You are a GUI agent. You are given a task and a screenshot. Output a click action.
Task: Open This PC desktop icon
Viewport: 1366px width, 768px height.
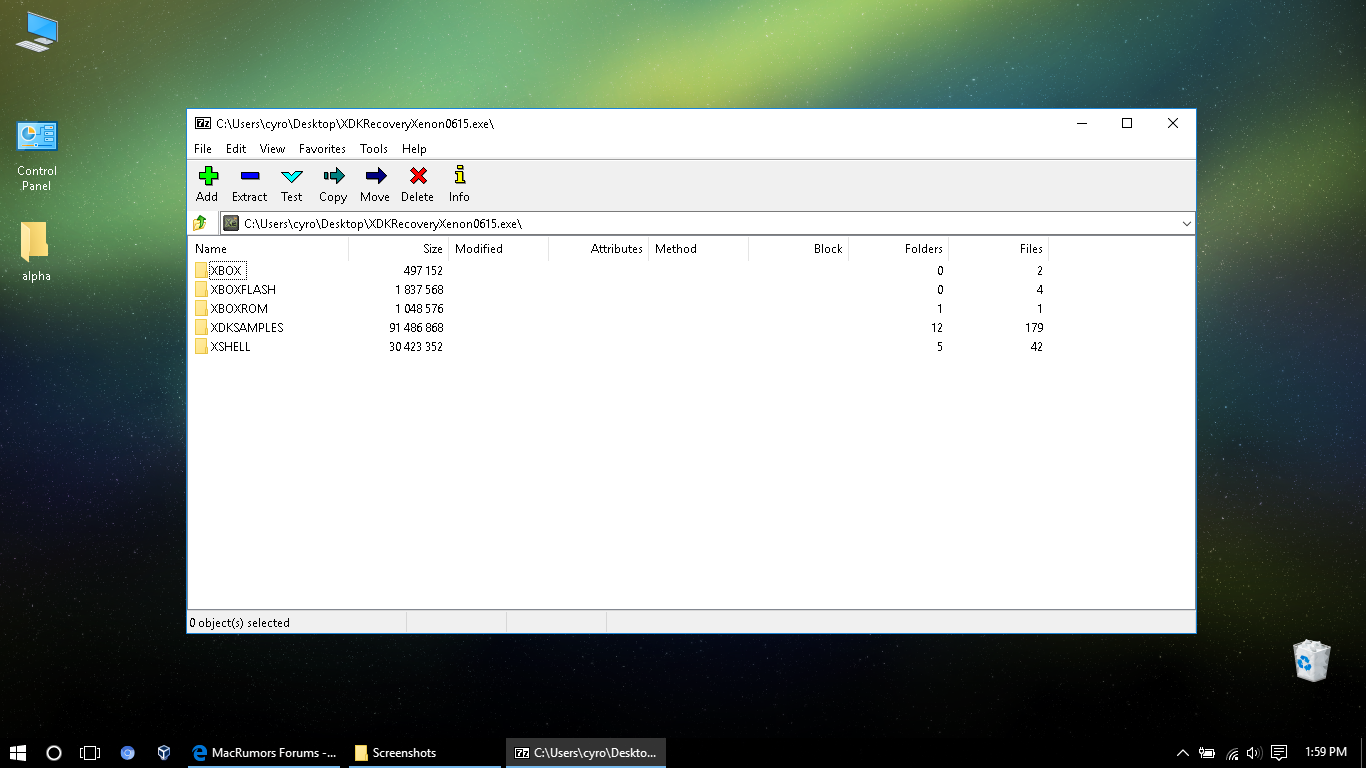point(37,32)
